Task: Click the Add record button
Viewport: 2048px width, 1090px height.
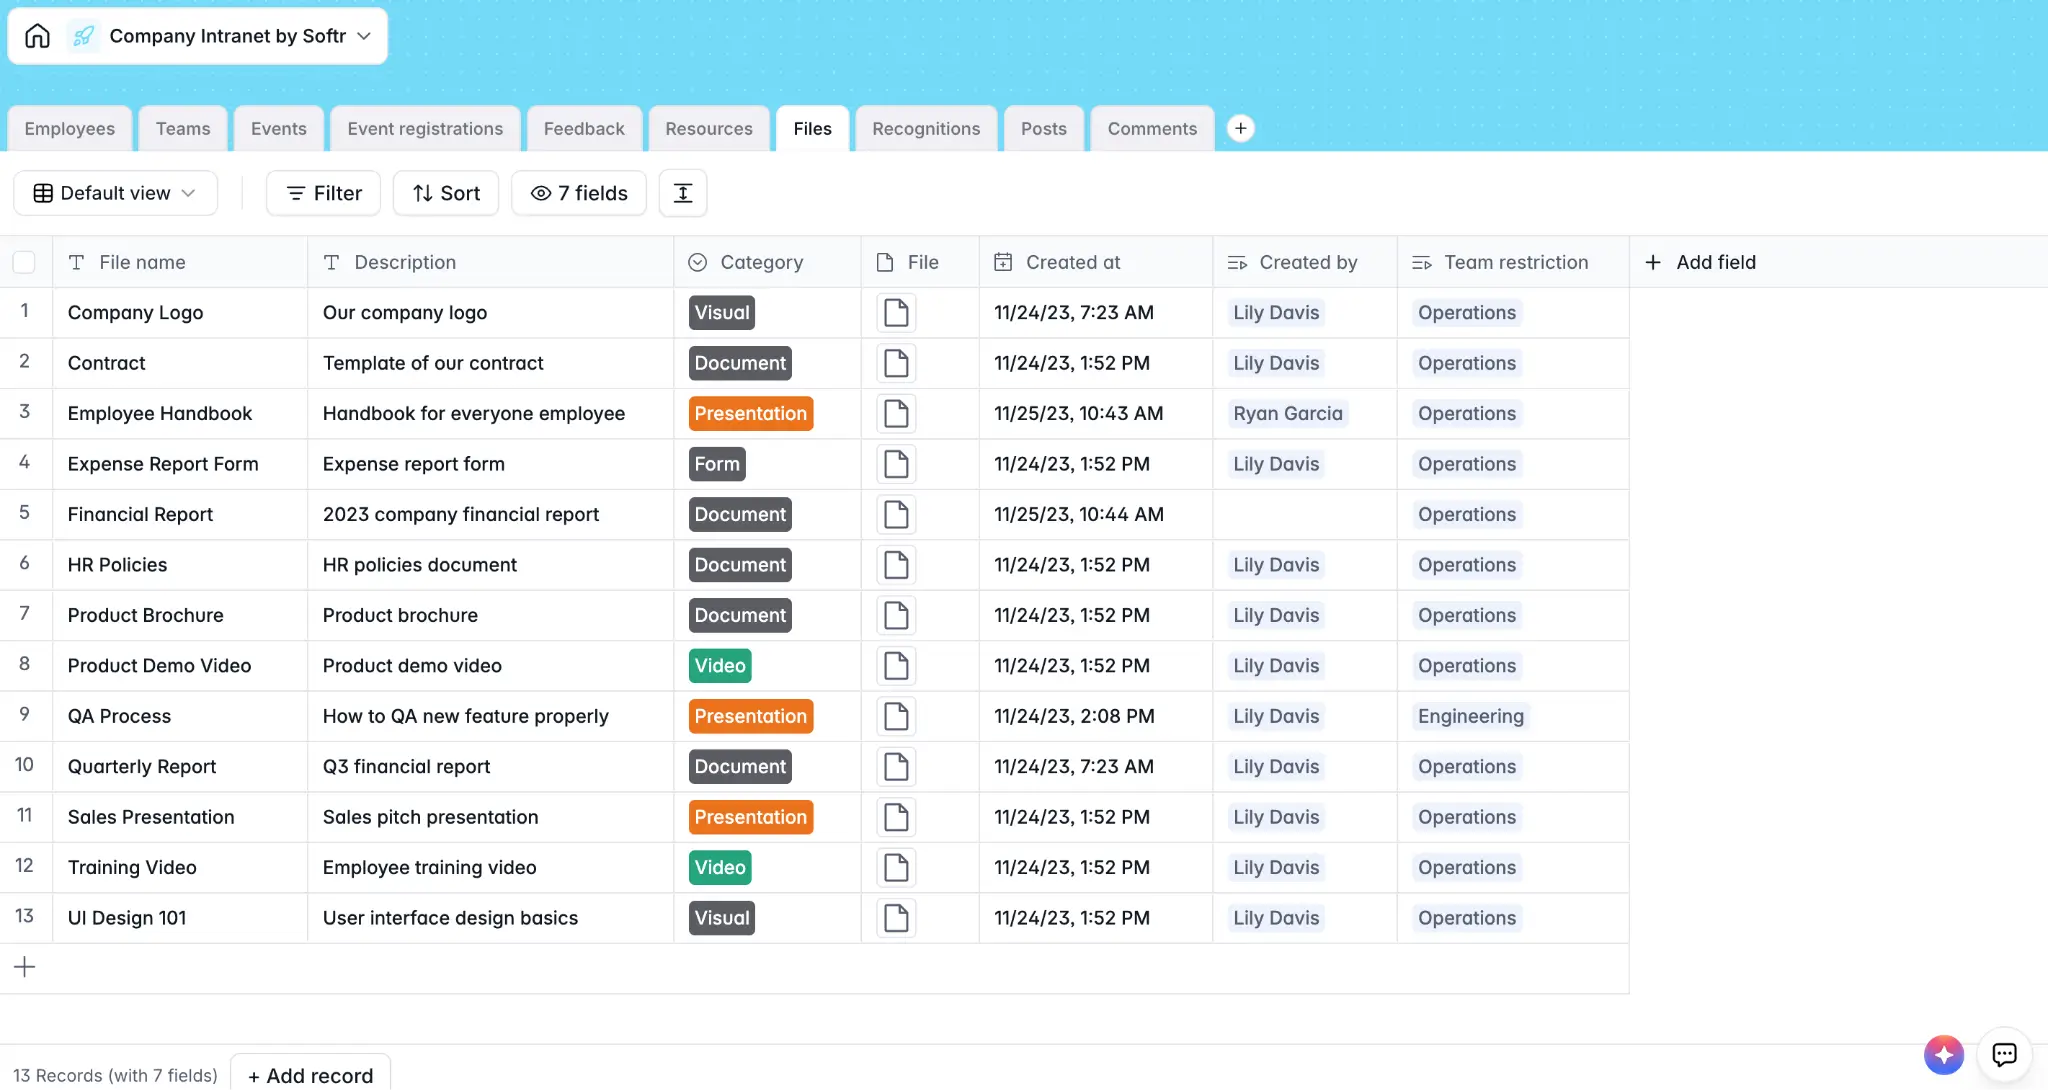Action: [x=310, y=1075]
